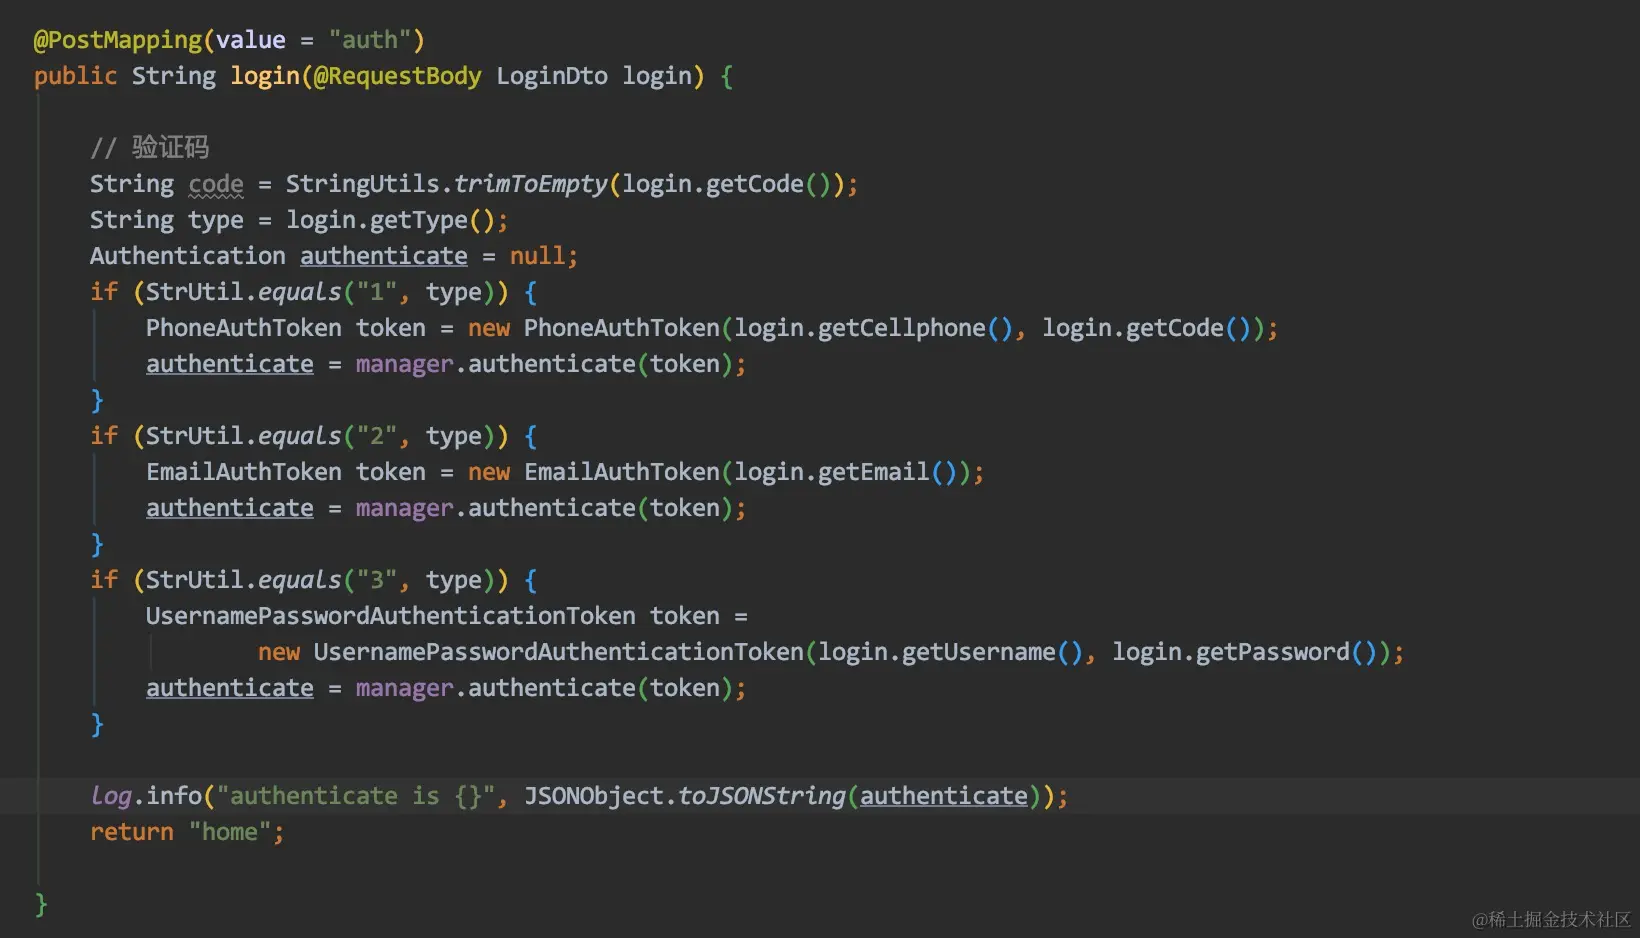Select the "authenticate is {}" string

pos(356,796)
